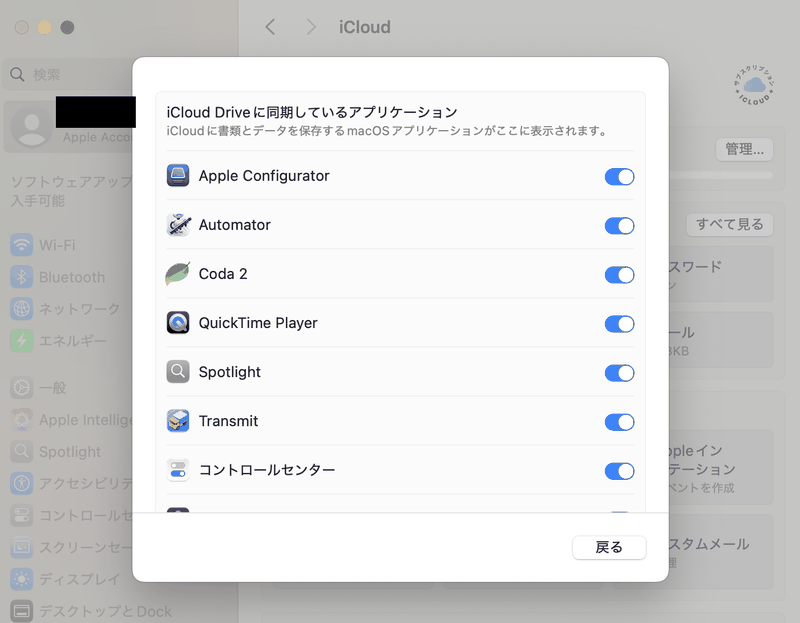Disable Coda 2 iCloud sync switch
The width and height of the screenshot is (800, 623).
pos(619,275)
